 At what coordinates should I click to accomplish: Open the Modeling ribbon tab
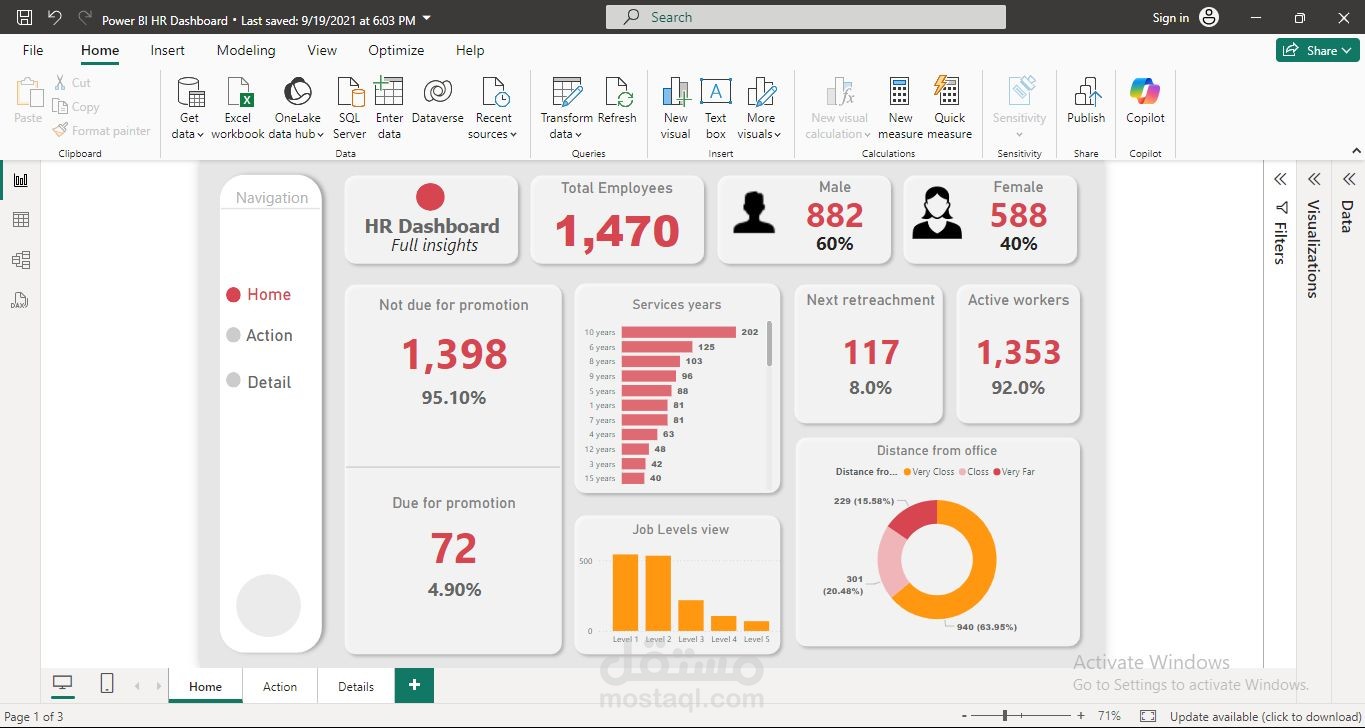246,50
